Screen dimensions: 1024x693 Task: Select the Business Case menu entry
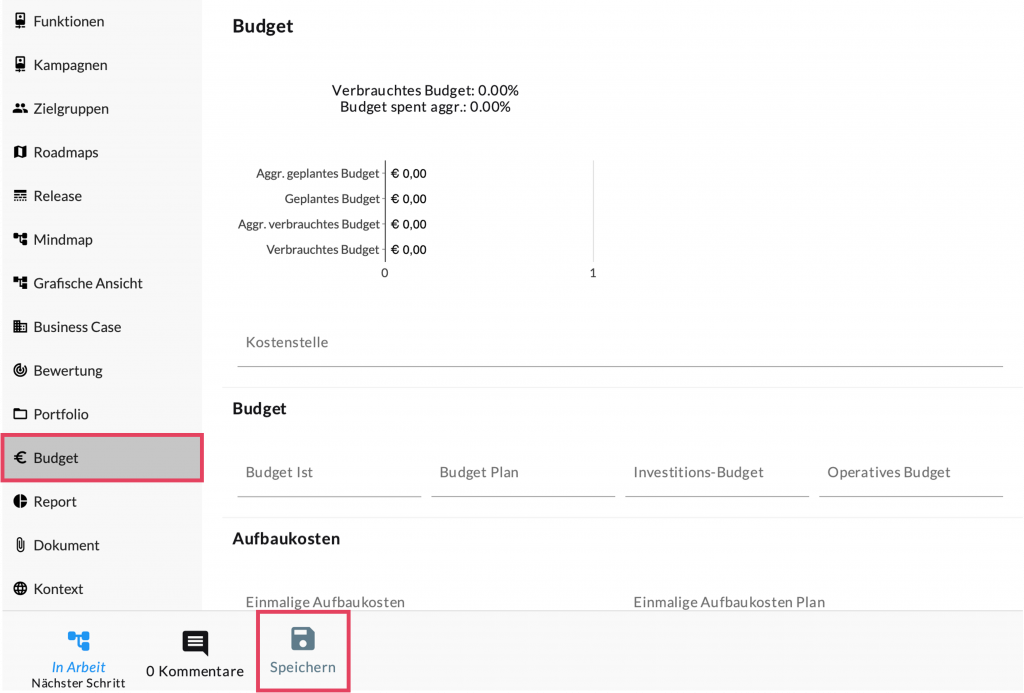click(76, 327)
